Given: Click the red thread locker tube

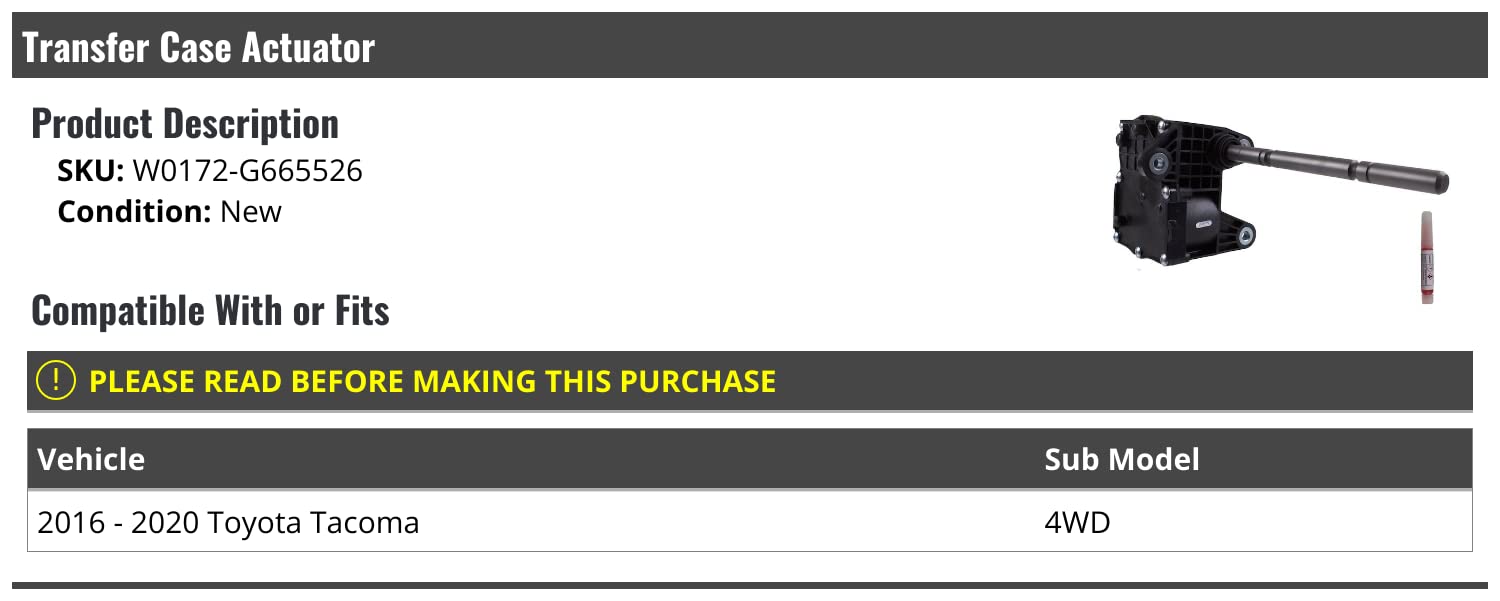Looking at the screenshot, I should 1426,257.
